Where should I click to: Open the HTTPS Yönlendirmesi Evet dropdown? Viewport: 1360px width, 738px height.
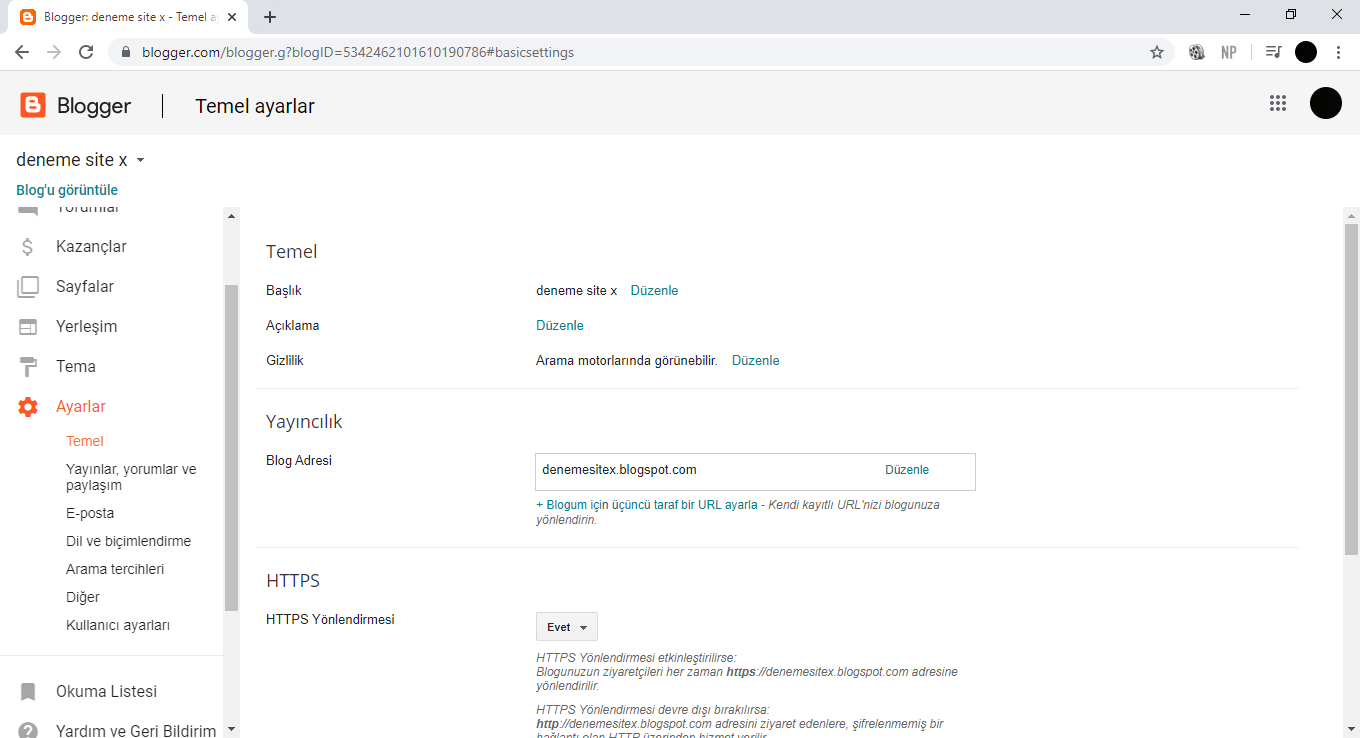567,627
